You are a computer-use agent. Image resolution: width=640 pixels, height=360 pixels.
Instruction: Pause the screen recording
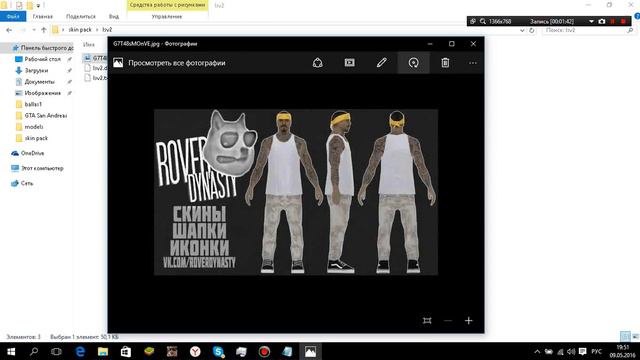[613, 21]
